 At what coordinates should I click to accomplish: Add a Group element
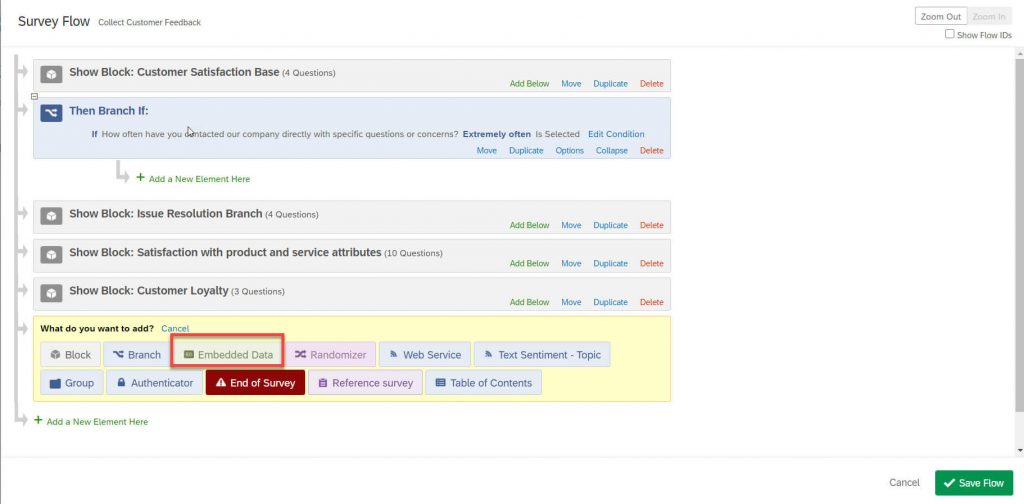click(x=72, y=383)
